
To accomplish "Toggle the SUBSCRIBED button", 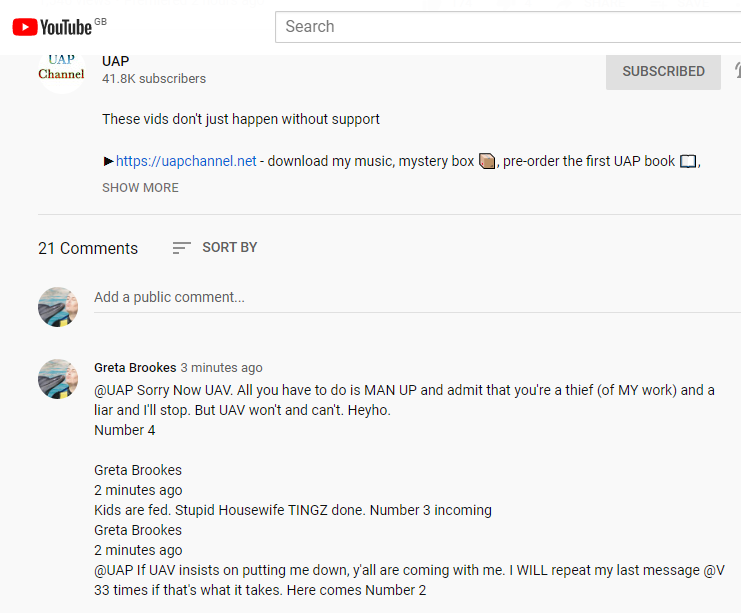I will pos(663,72).
